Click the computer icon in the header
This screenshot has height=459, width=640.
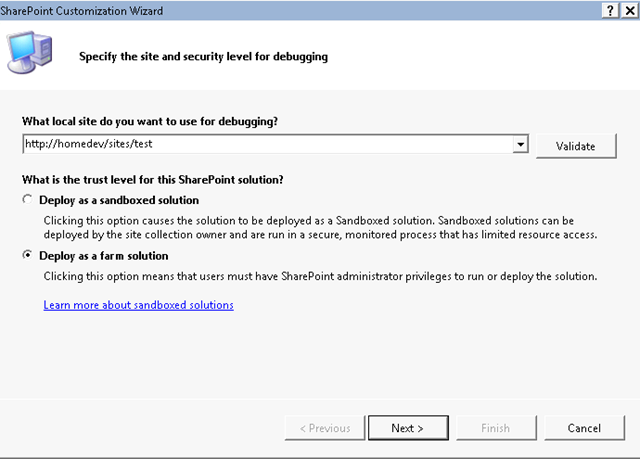coord(29,52)
